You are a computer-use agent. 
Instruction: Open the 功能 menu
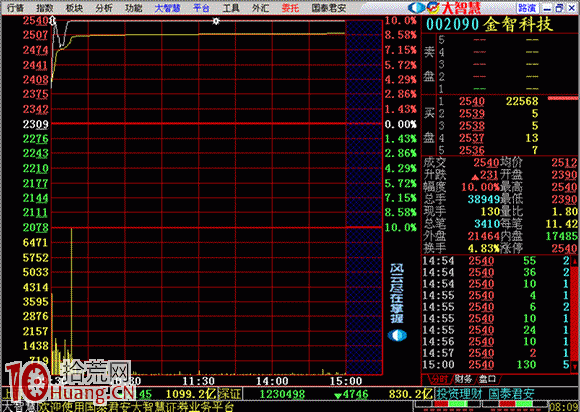[133, 8]
